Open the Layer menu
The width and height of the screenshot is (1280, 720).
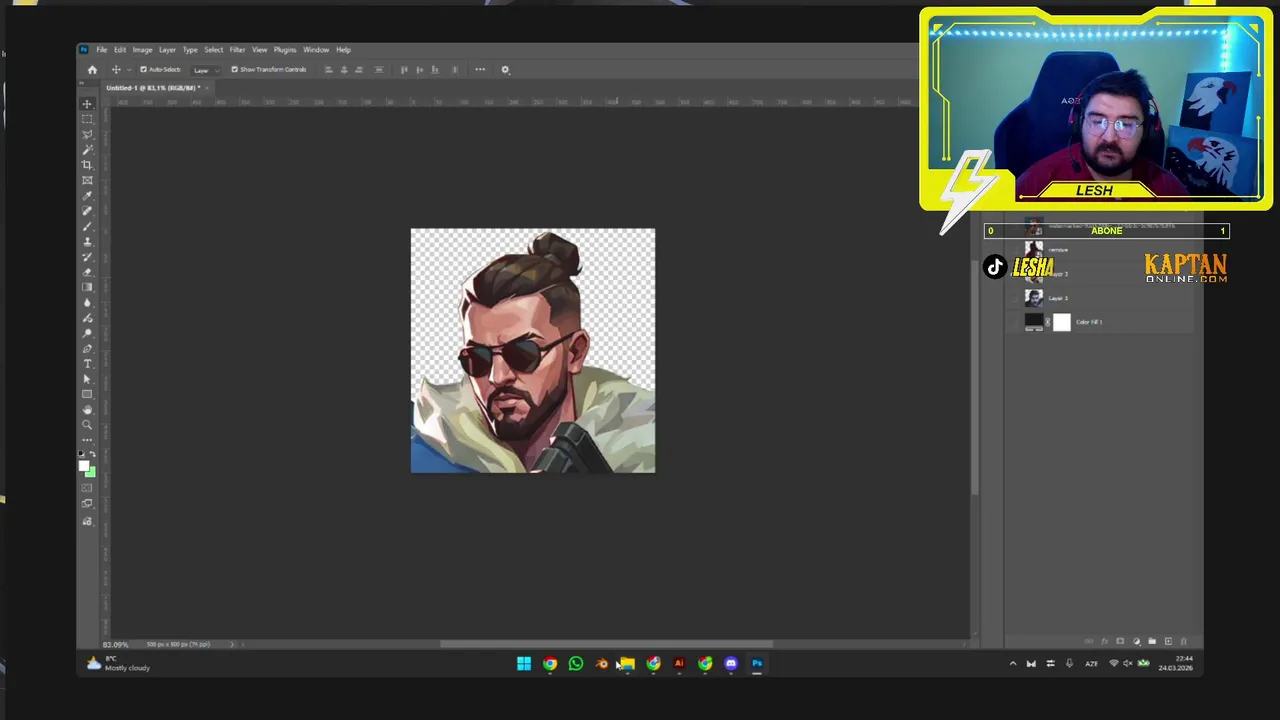click(x=167, y=49)
